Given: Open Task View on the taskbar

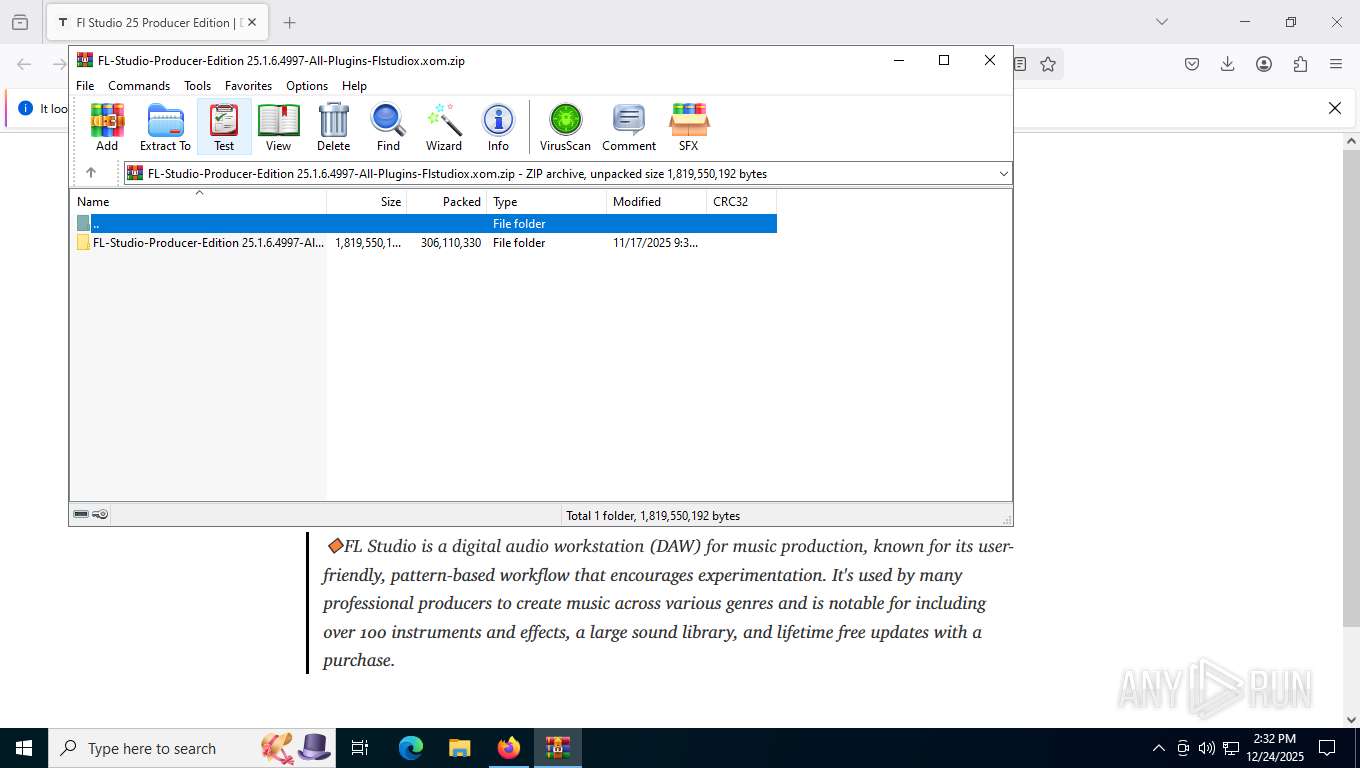Looking at the screenshot, I should pyautogui.click(x=360, y=748).
